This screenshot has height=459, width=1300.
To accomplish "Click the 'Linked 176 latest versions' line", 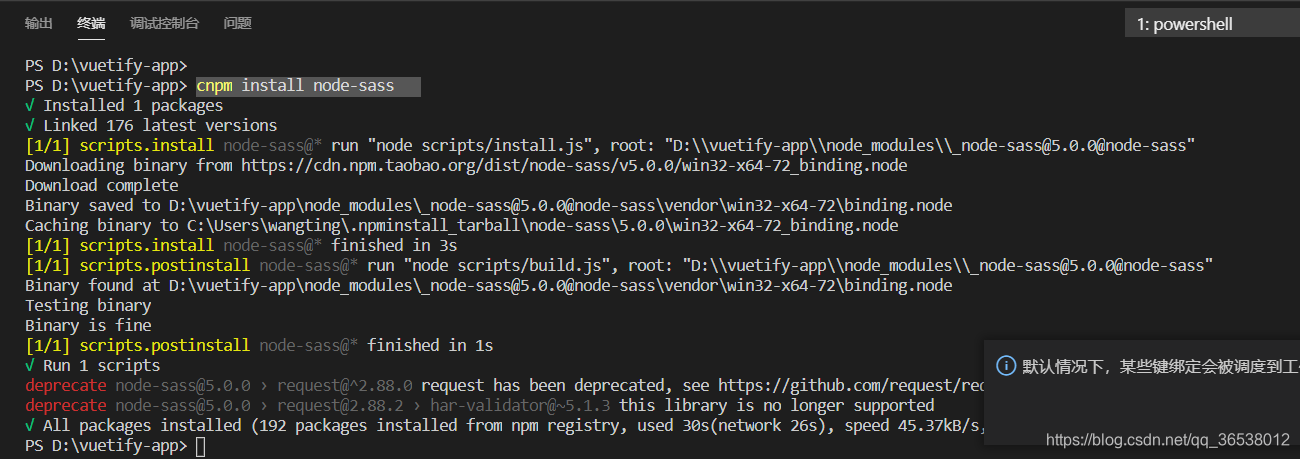I will [151, 125].
